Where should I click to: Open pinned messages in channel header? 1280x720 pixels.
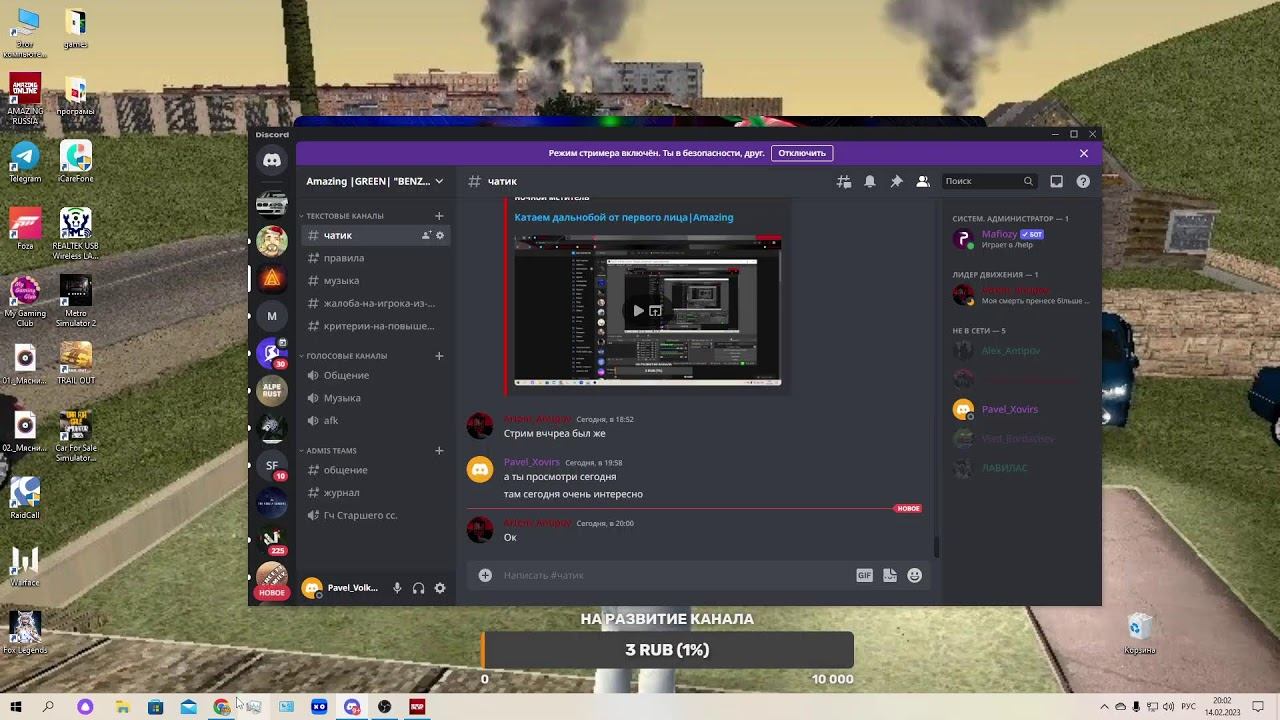tap(896, 181)
